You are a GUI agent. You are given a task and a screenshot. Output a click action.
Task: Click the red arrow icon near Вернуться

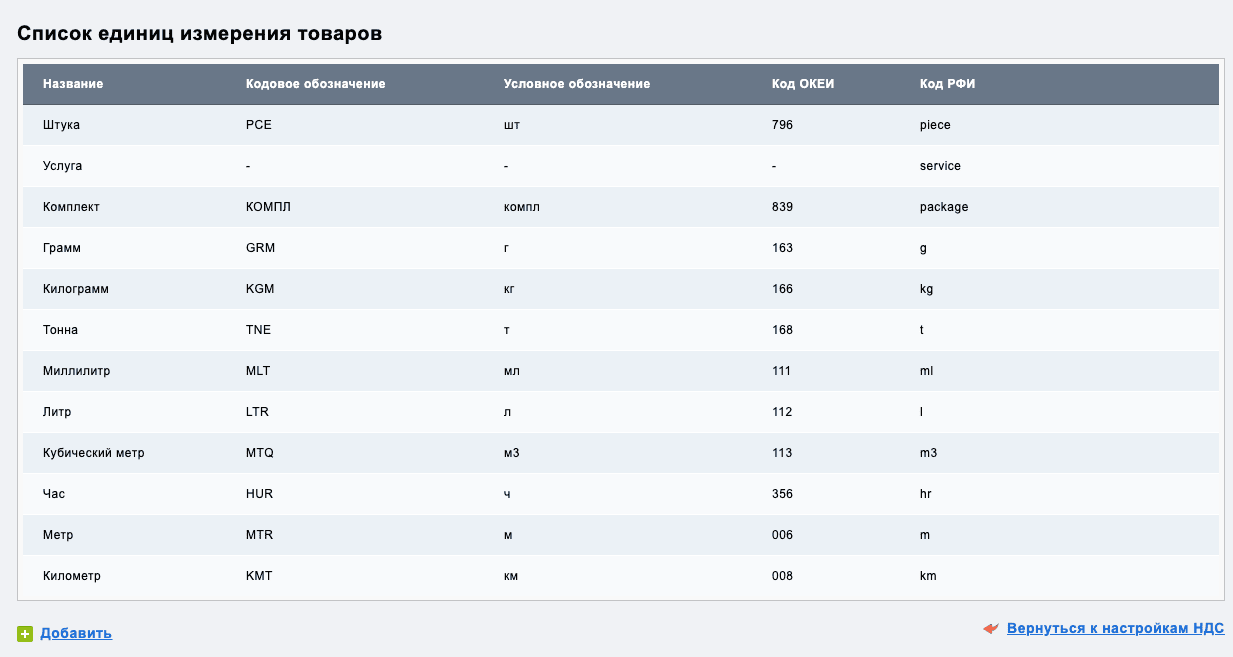point(991,629)
